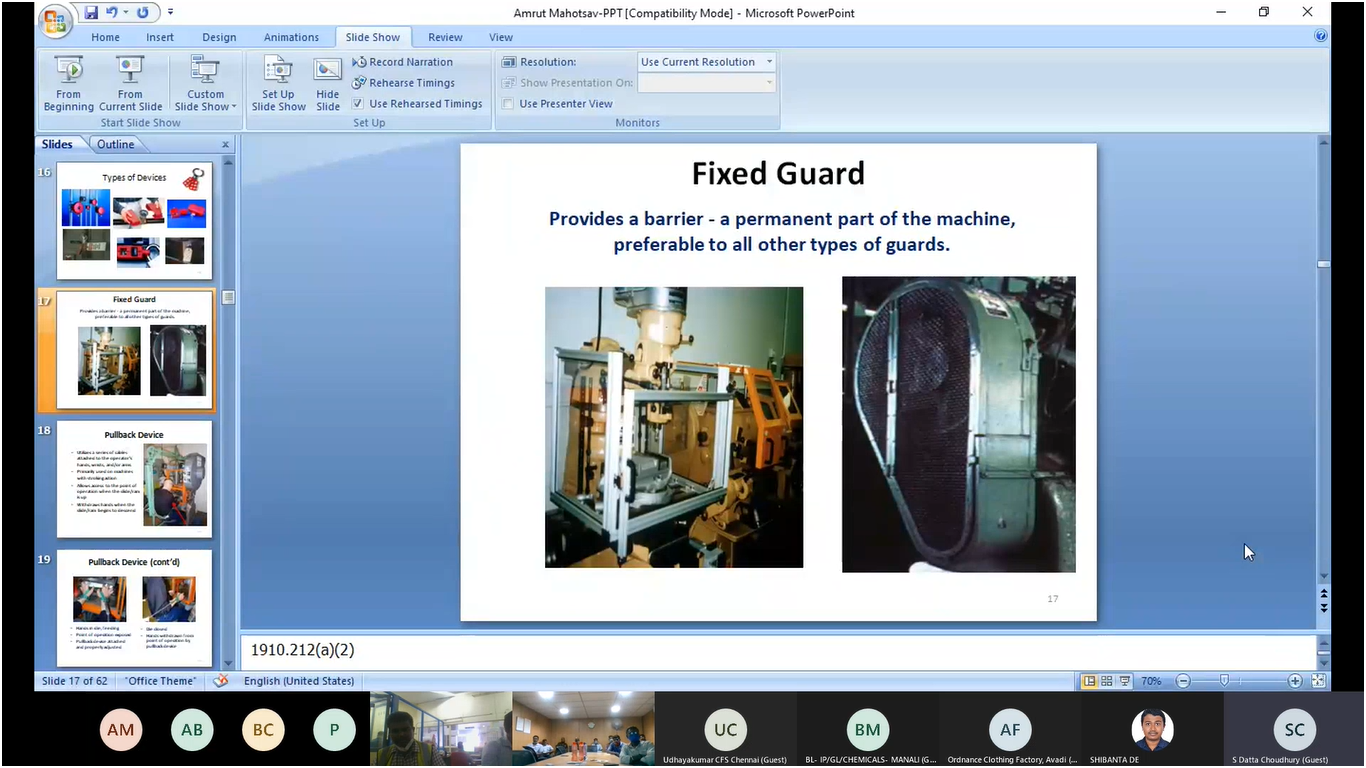Viewport: 1366px width, 768px height.
Task: Enable Use Presenter View checkbox
Action: (508, 104)
